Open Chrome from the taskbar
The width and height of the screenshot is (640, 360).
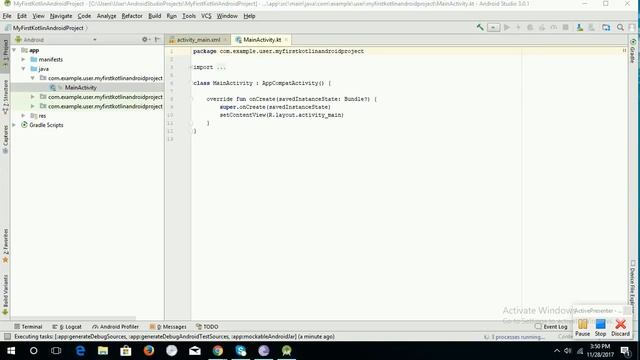218,351
